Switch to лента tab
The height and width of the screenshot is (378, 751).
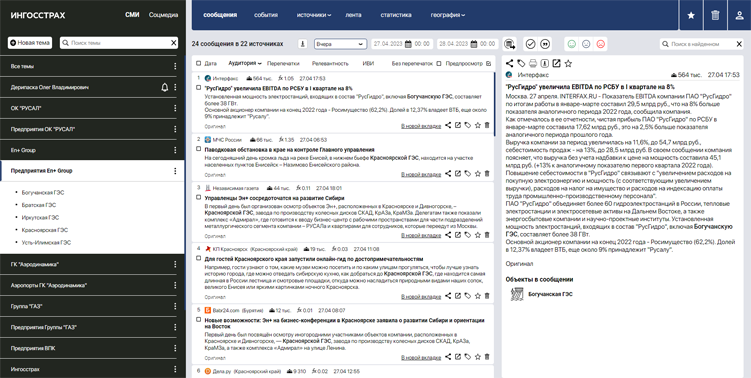pos(353,15)
